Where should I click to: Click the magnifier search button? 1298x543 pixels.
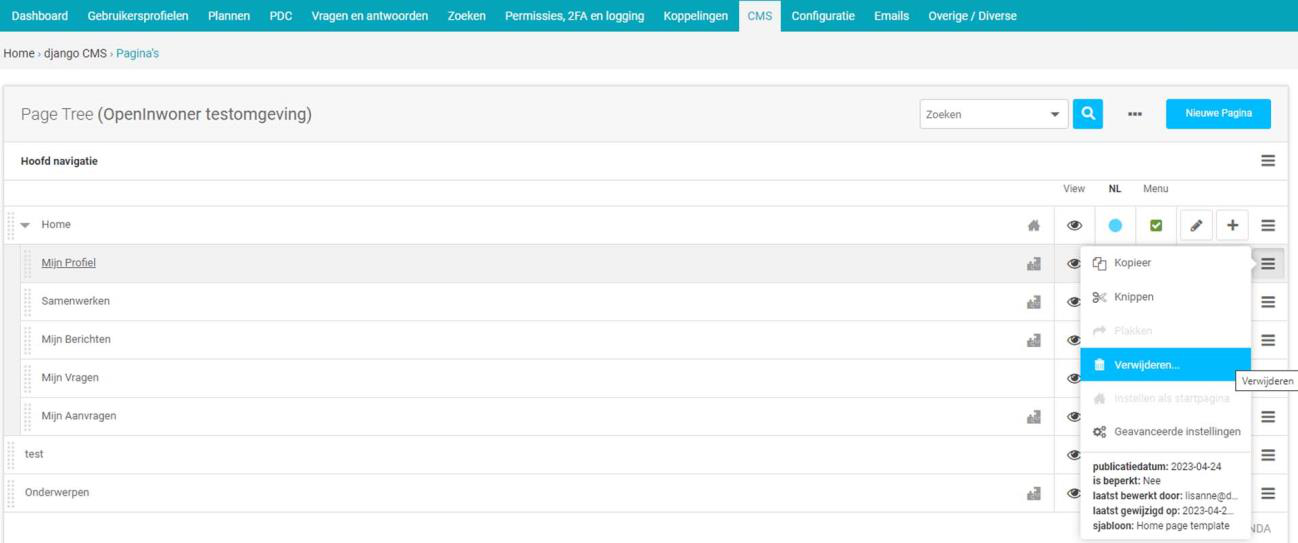1088,114
